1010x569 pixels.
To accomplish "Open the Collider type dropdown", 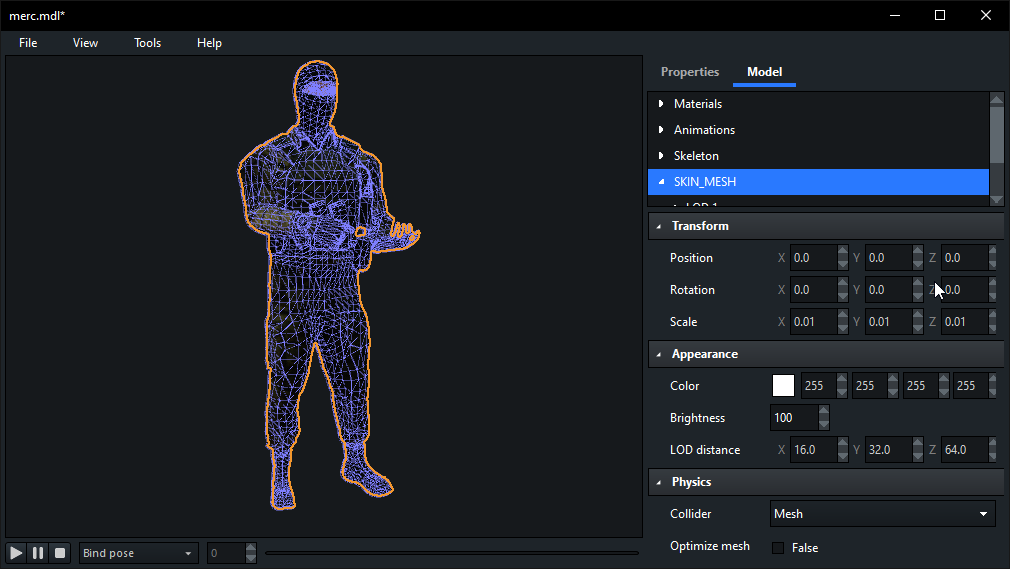I will tap(882, 514).
